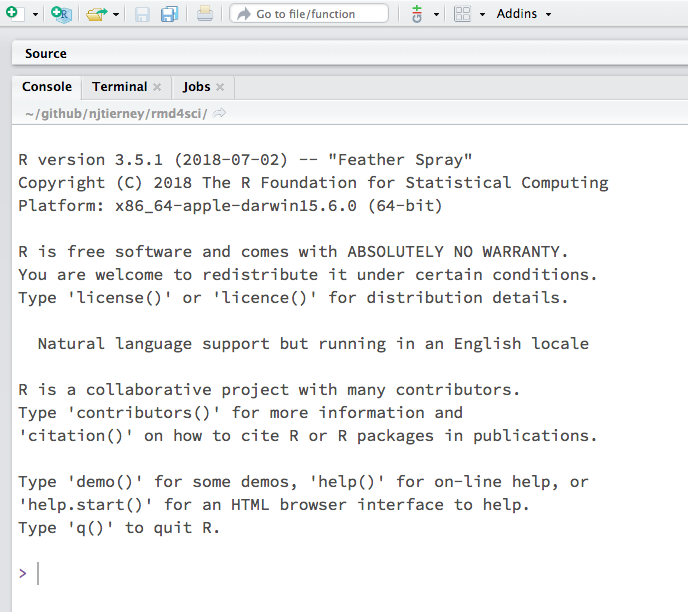
Task: Create a new R project icon
Action: pyautogui.click(x=61, y=14)
